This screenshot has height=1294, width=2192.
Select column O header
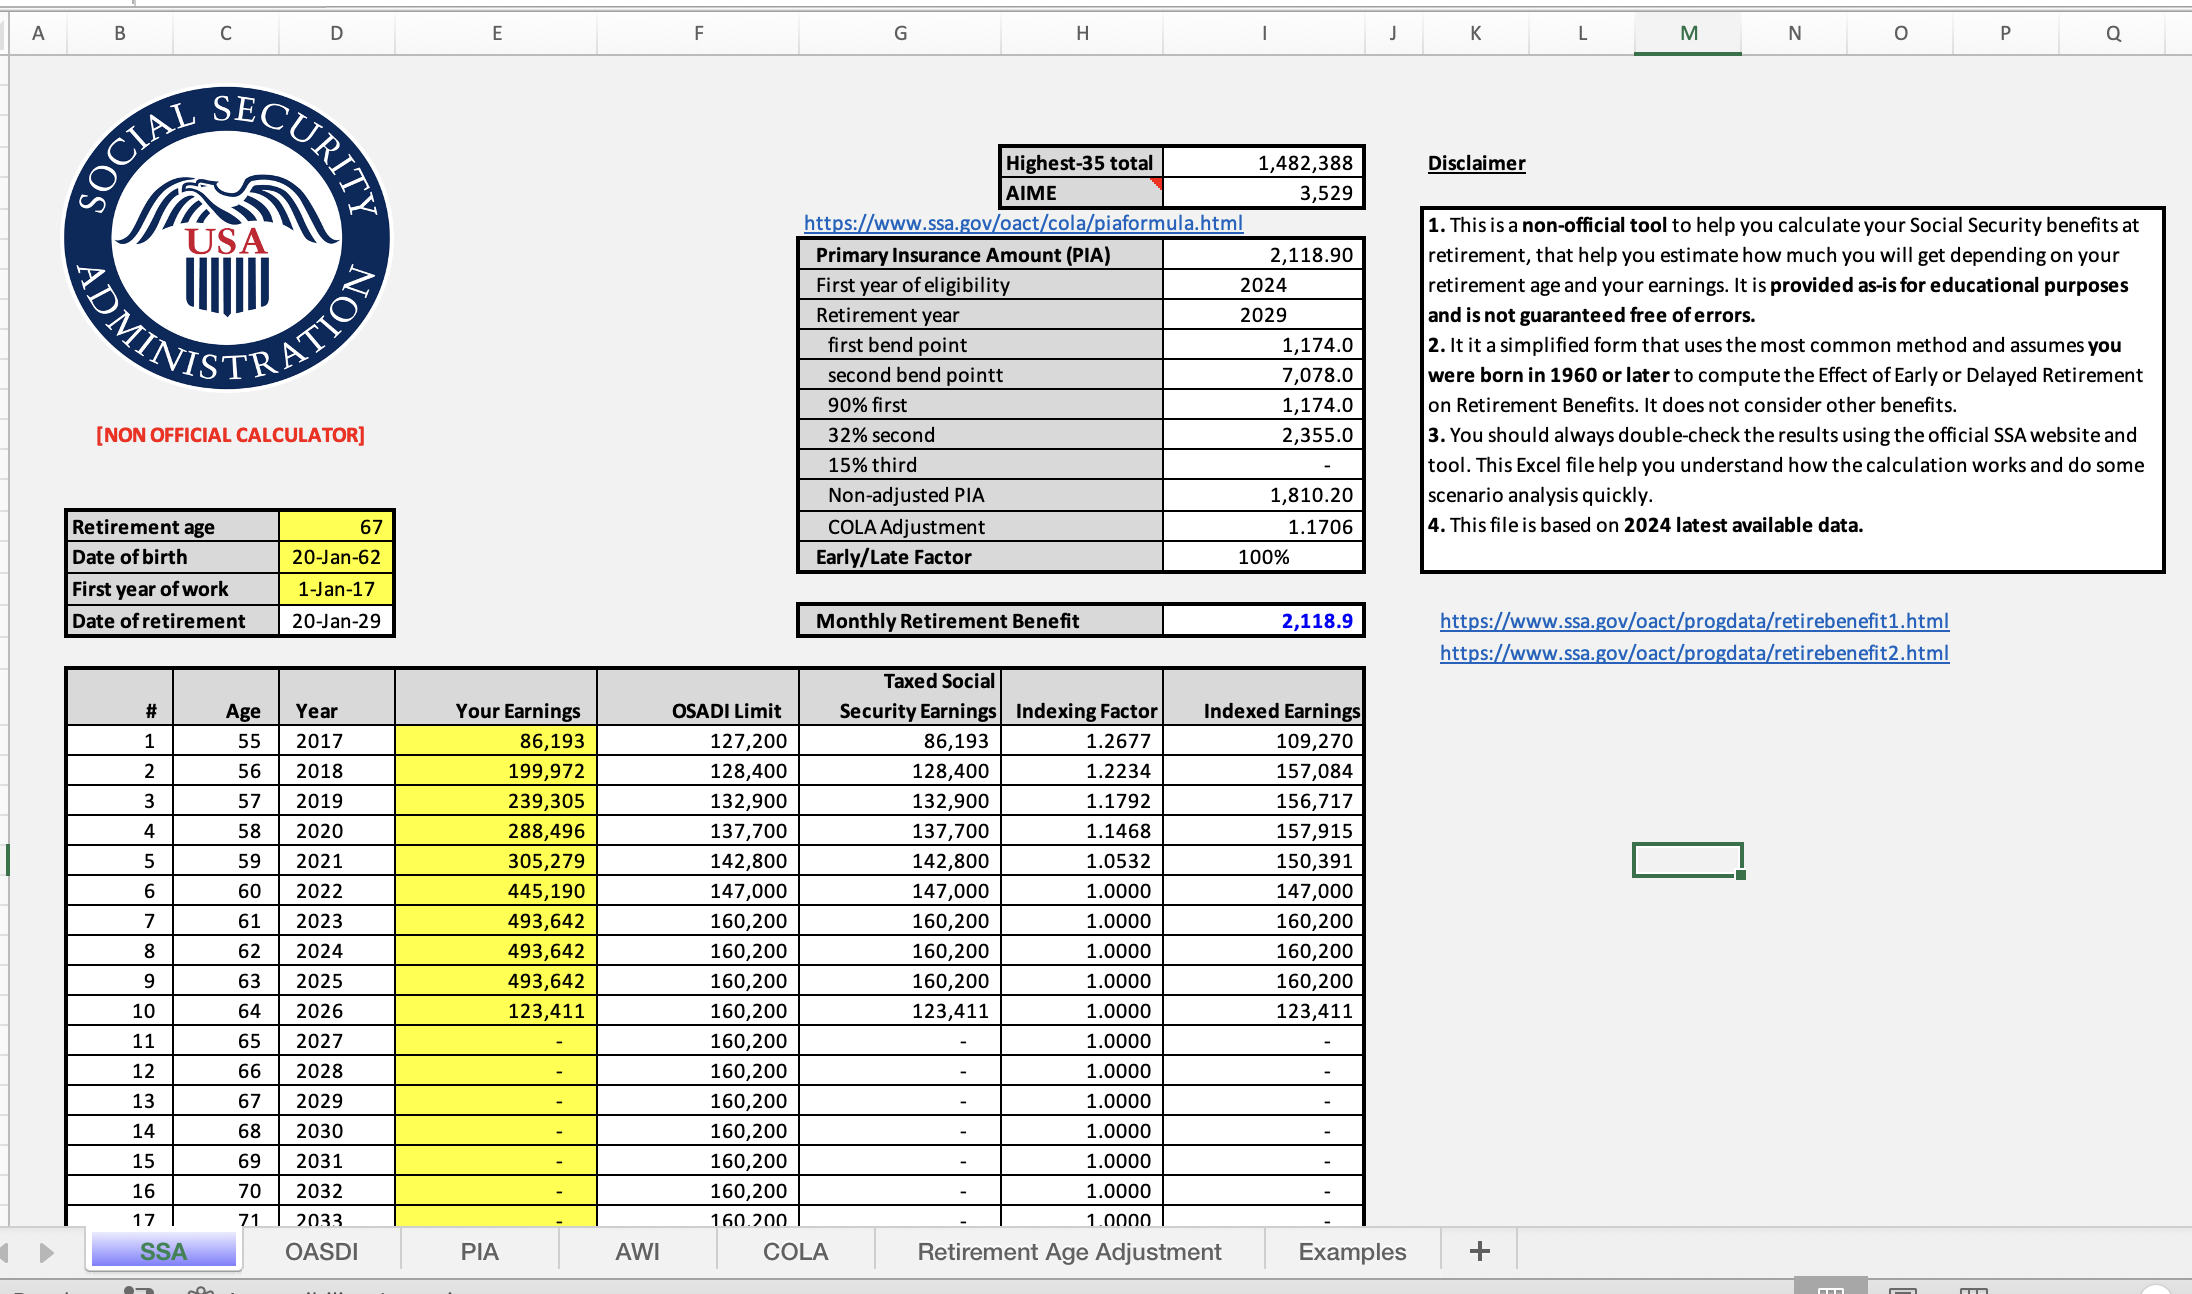(1900, 33)
